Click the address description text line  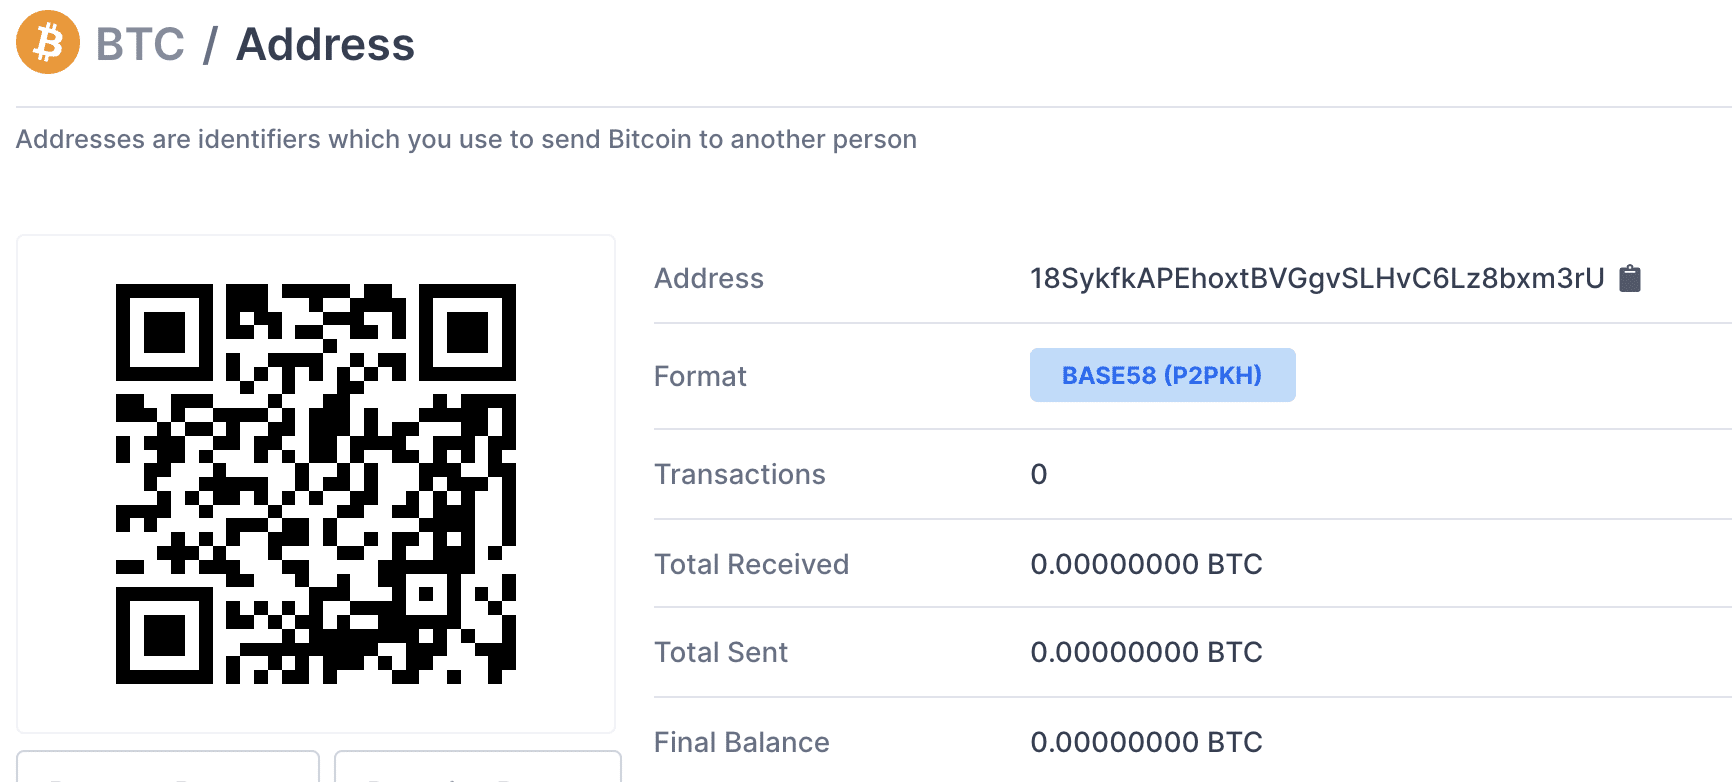pos(466,139)
